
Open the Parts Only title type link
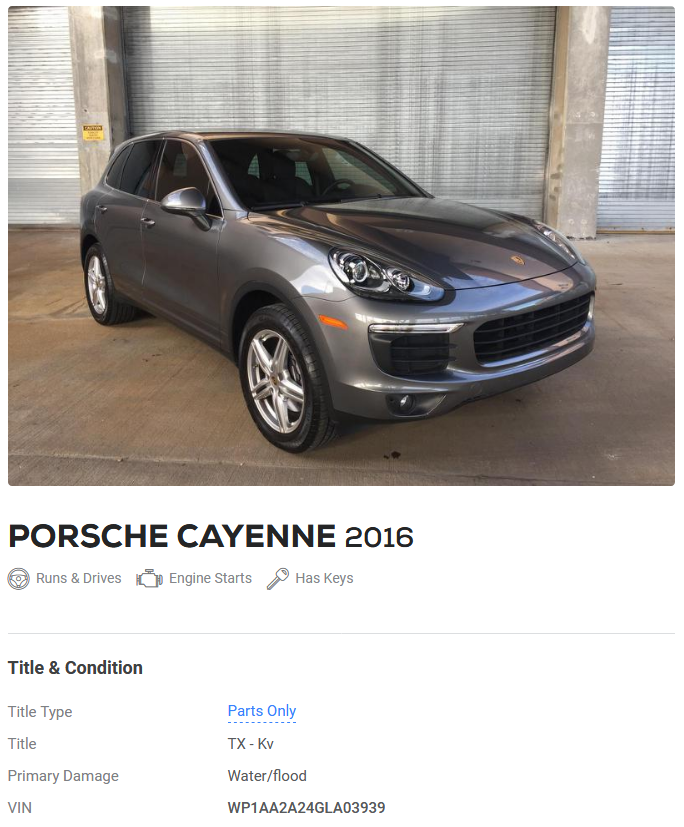(262, 711)
